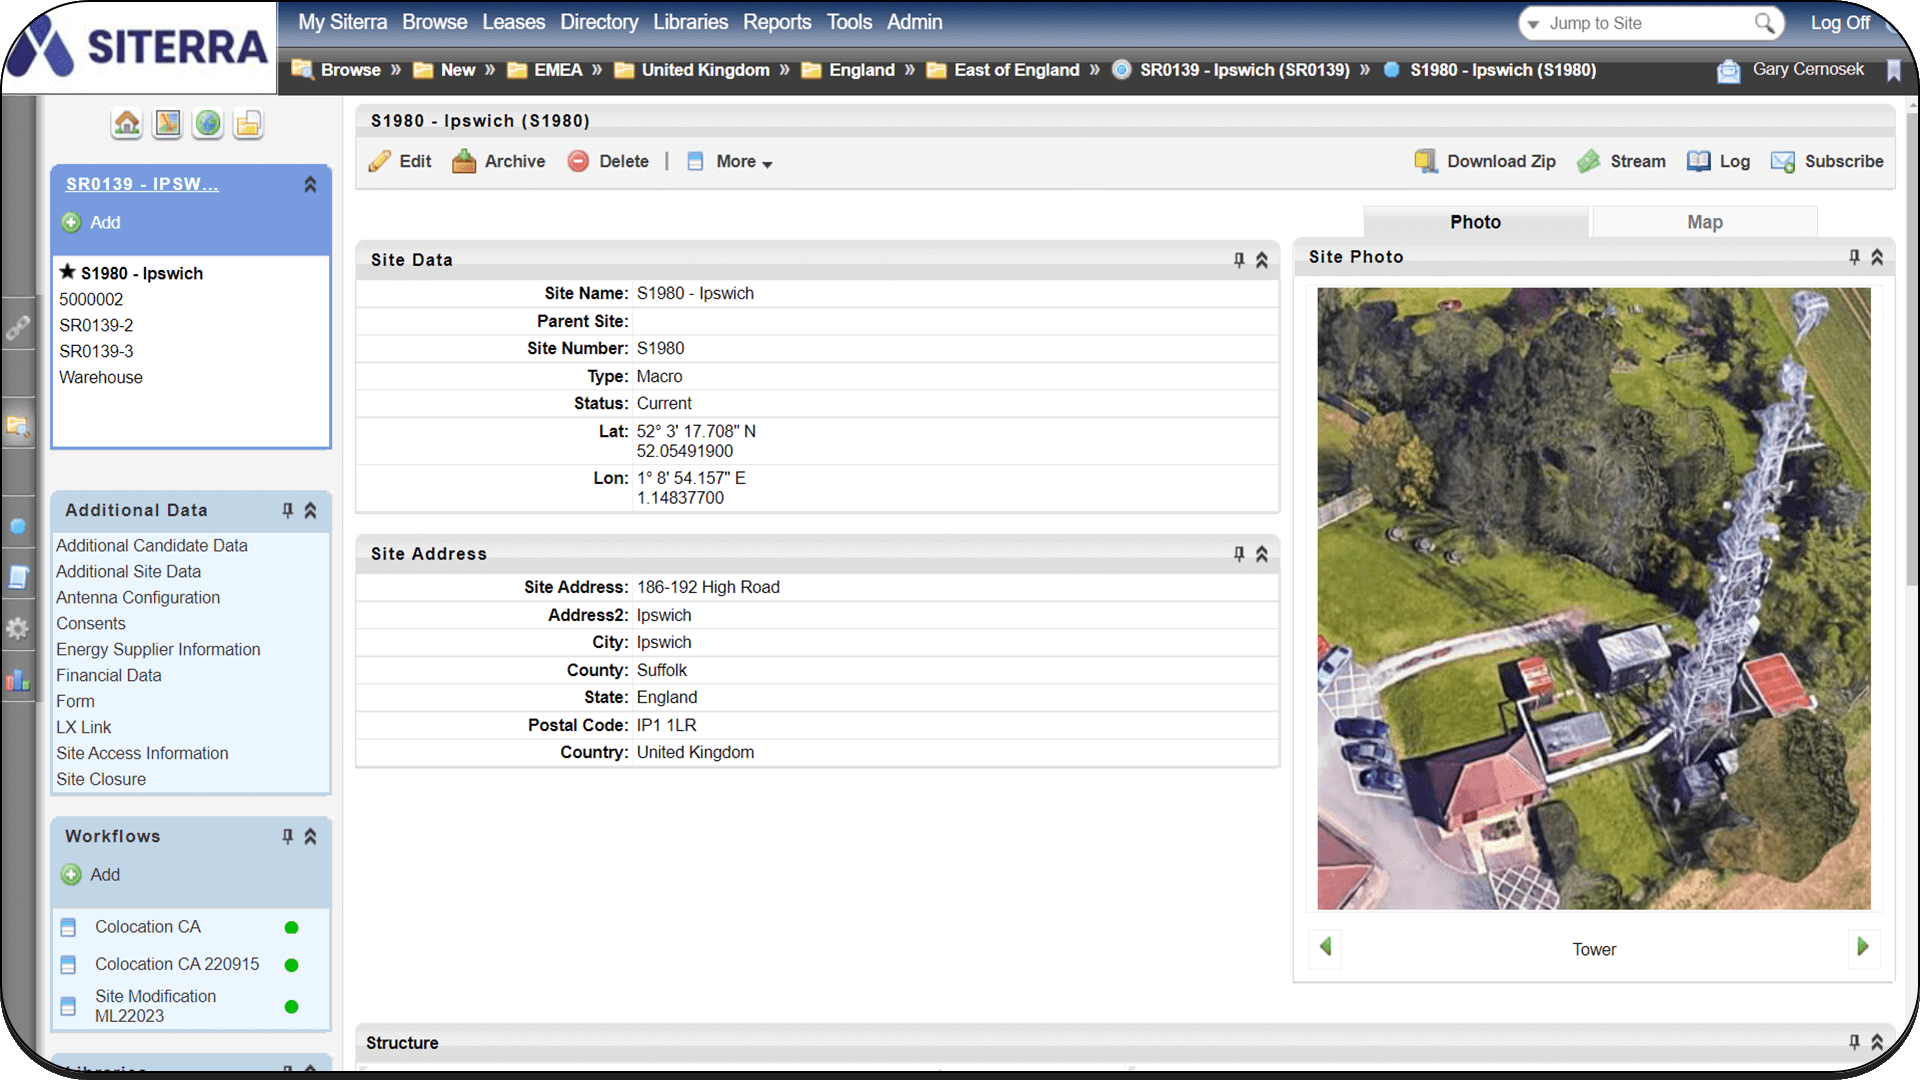Open the Admin menu
The width and height of the screenshot is (1920, 1080).
tap(914, 22)
